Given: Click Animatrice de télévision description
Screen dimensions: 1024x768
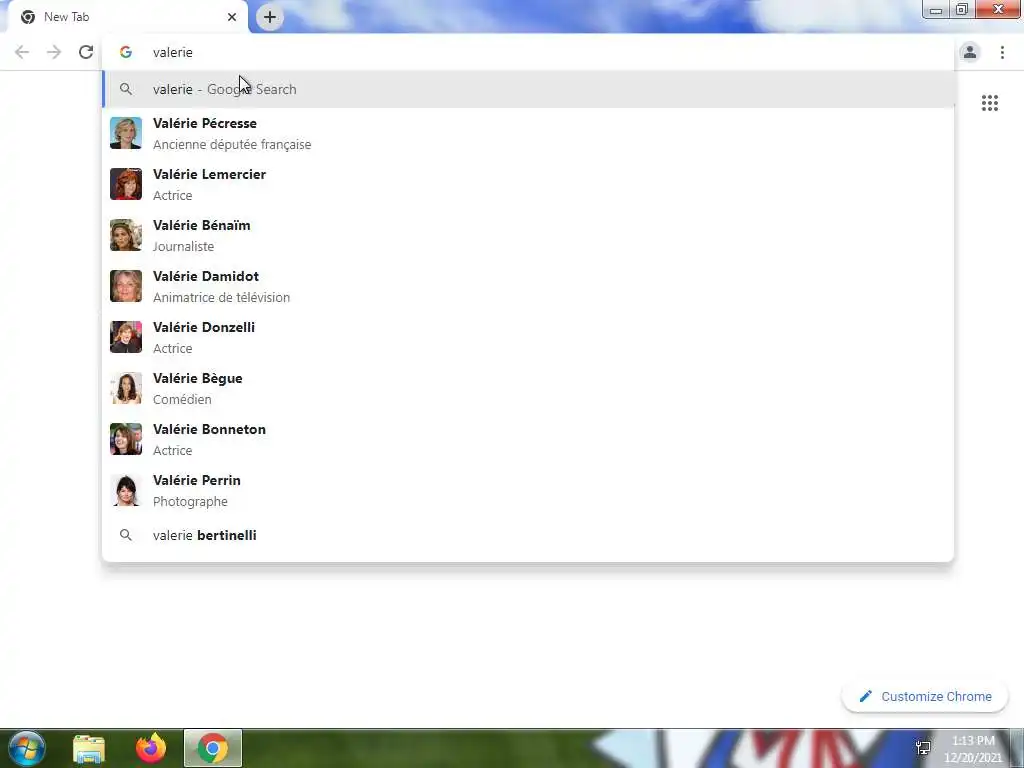Looking at the screenshot, I should pos(221,297).
